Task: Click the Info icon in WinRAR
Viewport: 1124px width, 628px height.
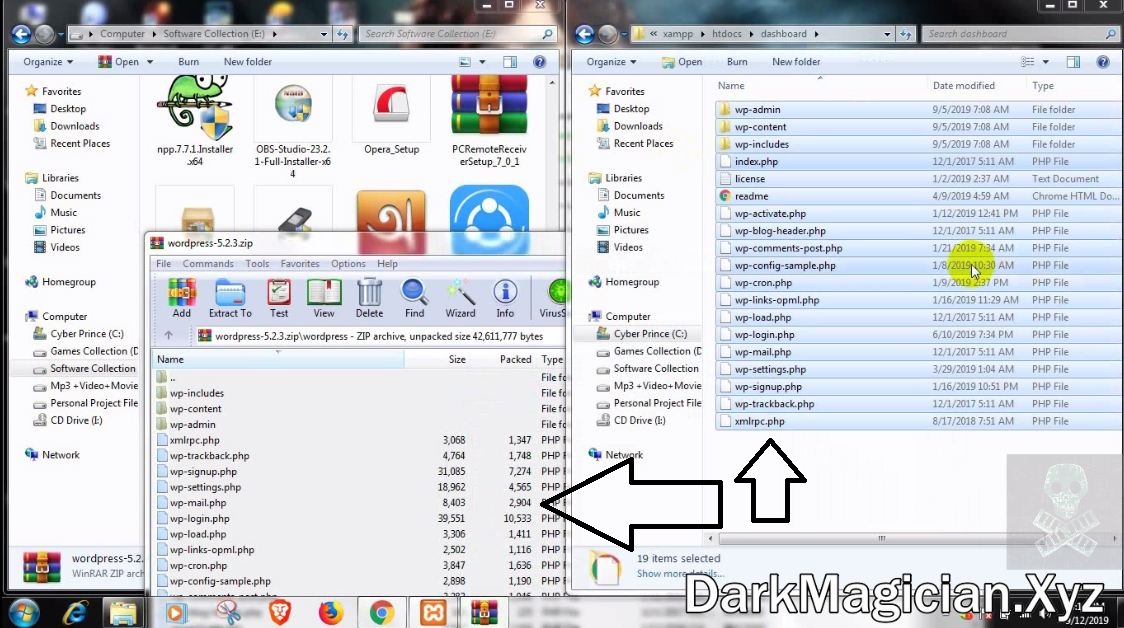Action: pyautogui.click(x=505, y=298)
